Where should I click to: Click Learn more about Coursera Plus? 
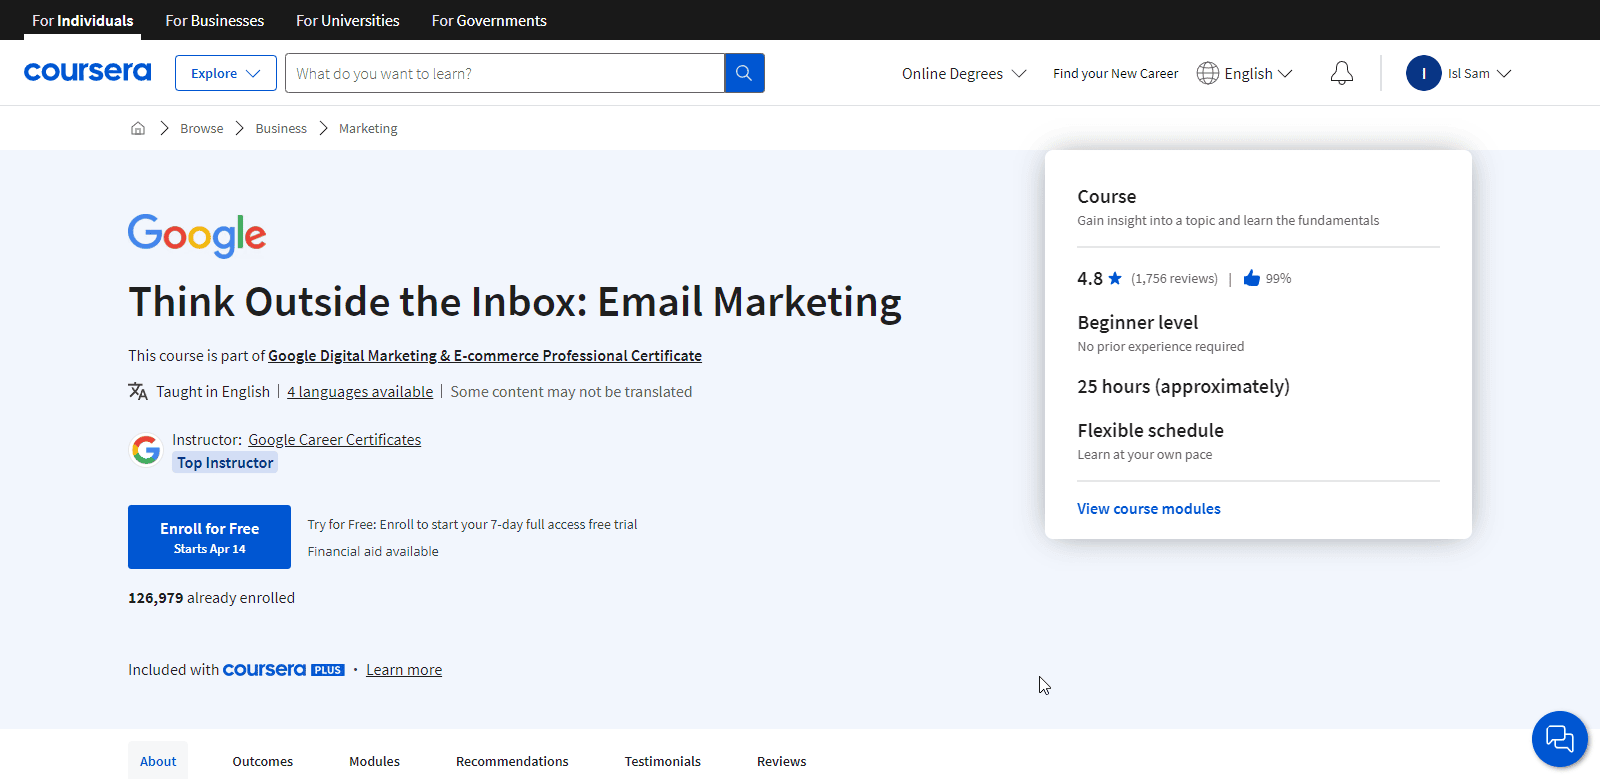pyautogui.click(x=404, y=670)
